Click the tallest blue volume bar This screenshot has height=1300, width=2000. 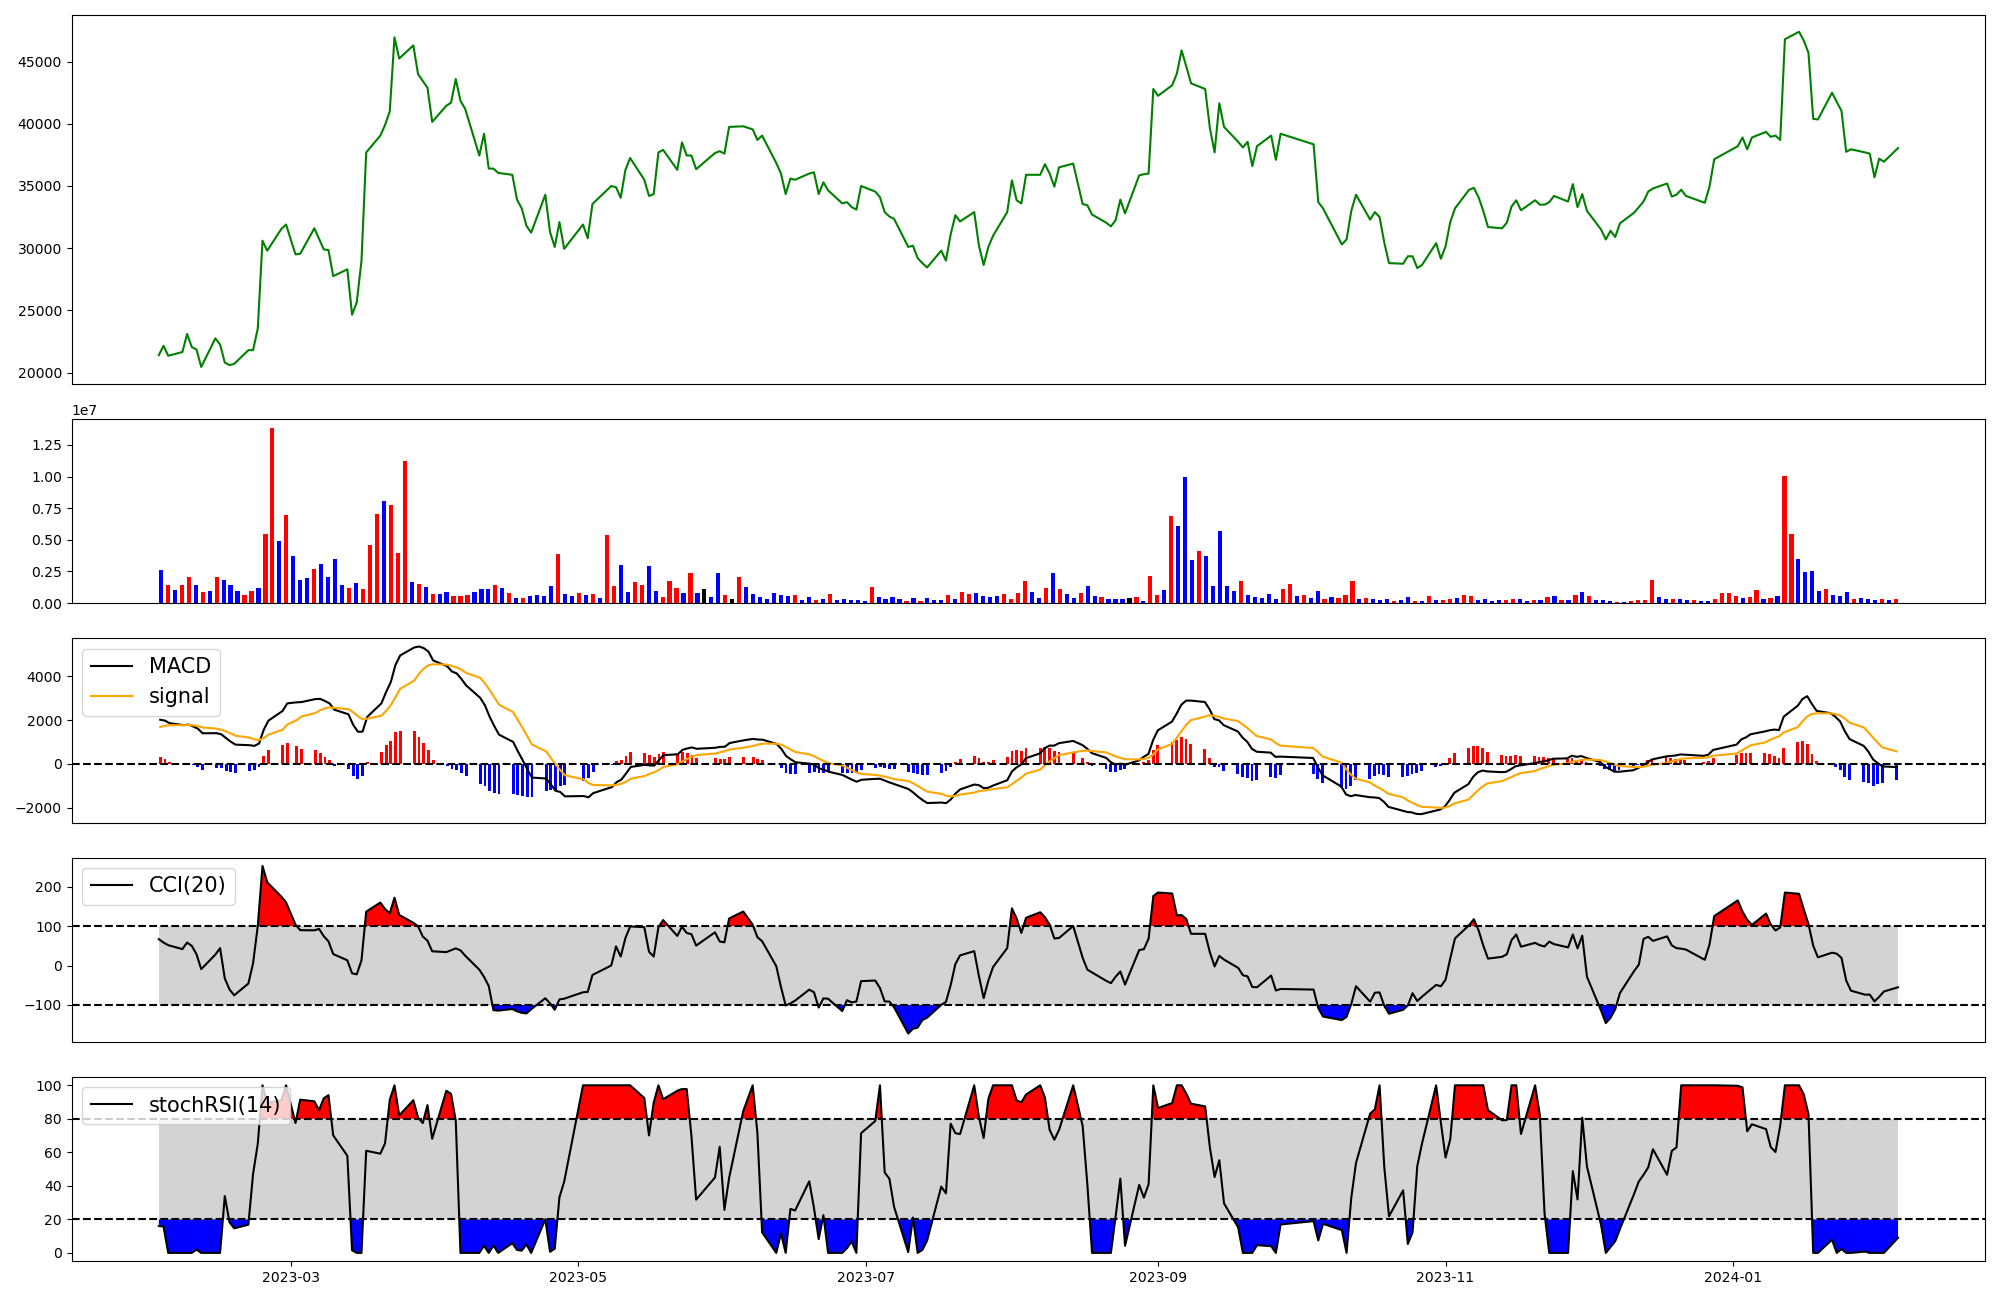click(x=1185, y=540)
